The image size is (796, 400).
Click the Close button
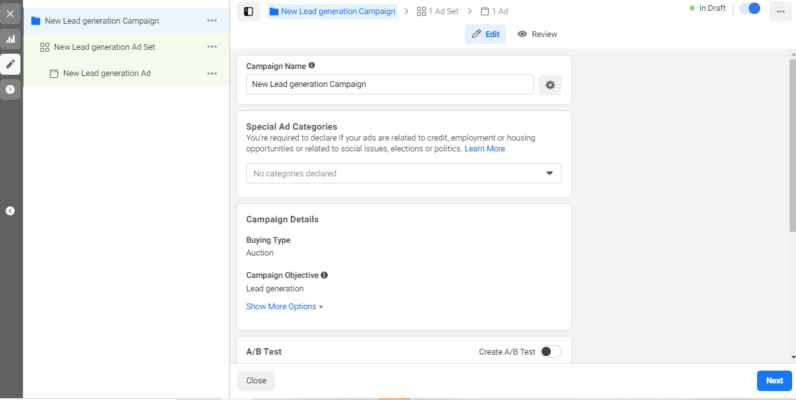click(x=256, y=381)
